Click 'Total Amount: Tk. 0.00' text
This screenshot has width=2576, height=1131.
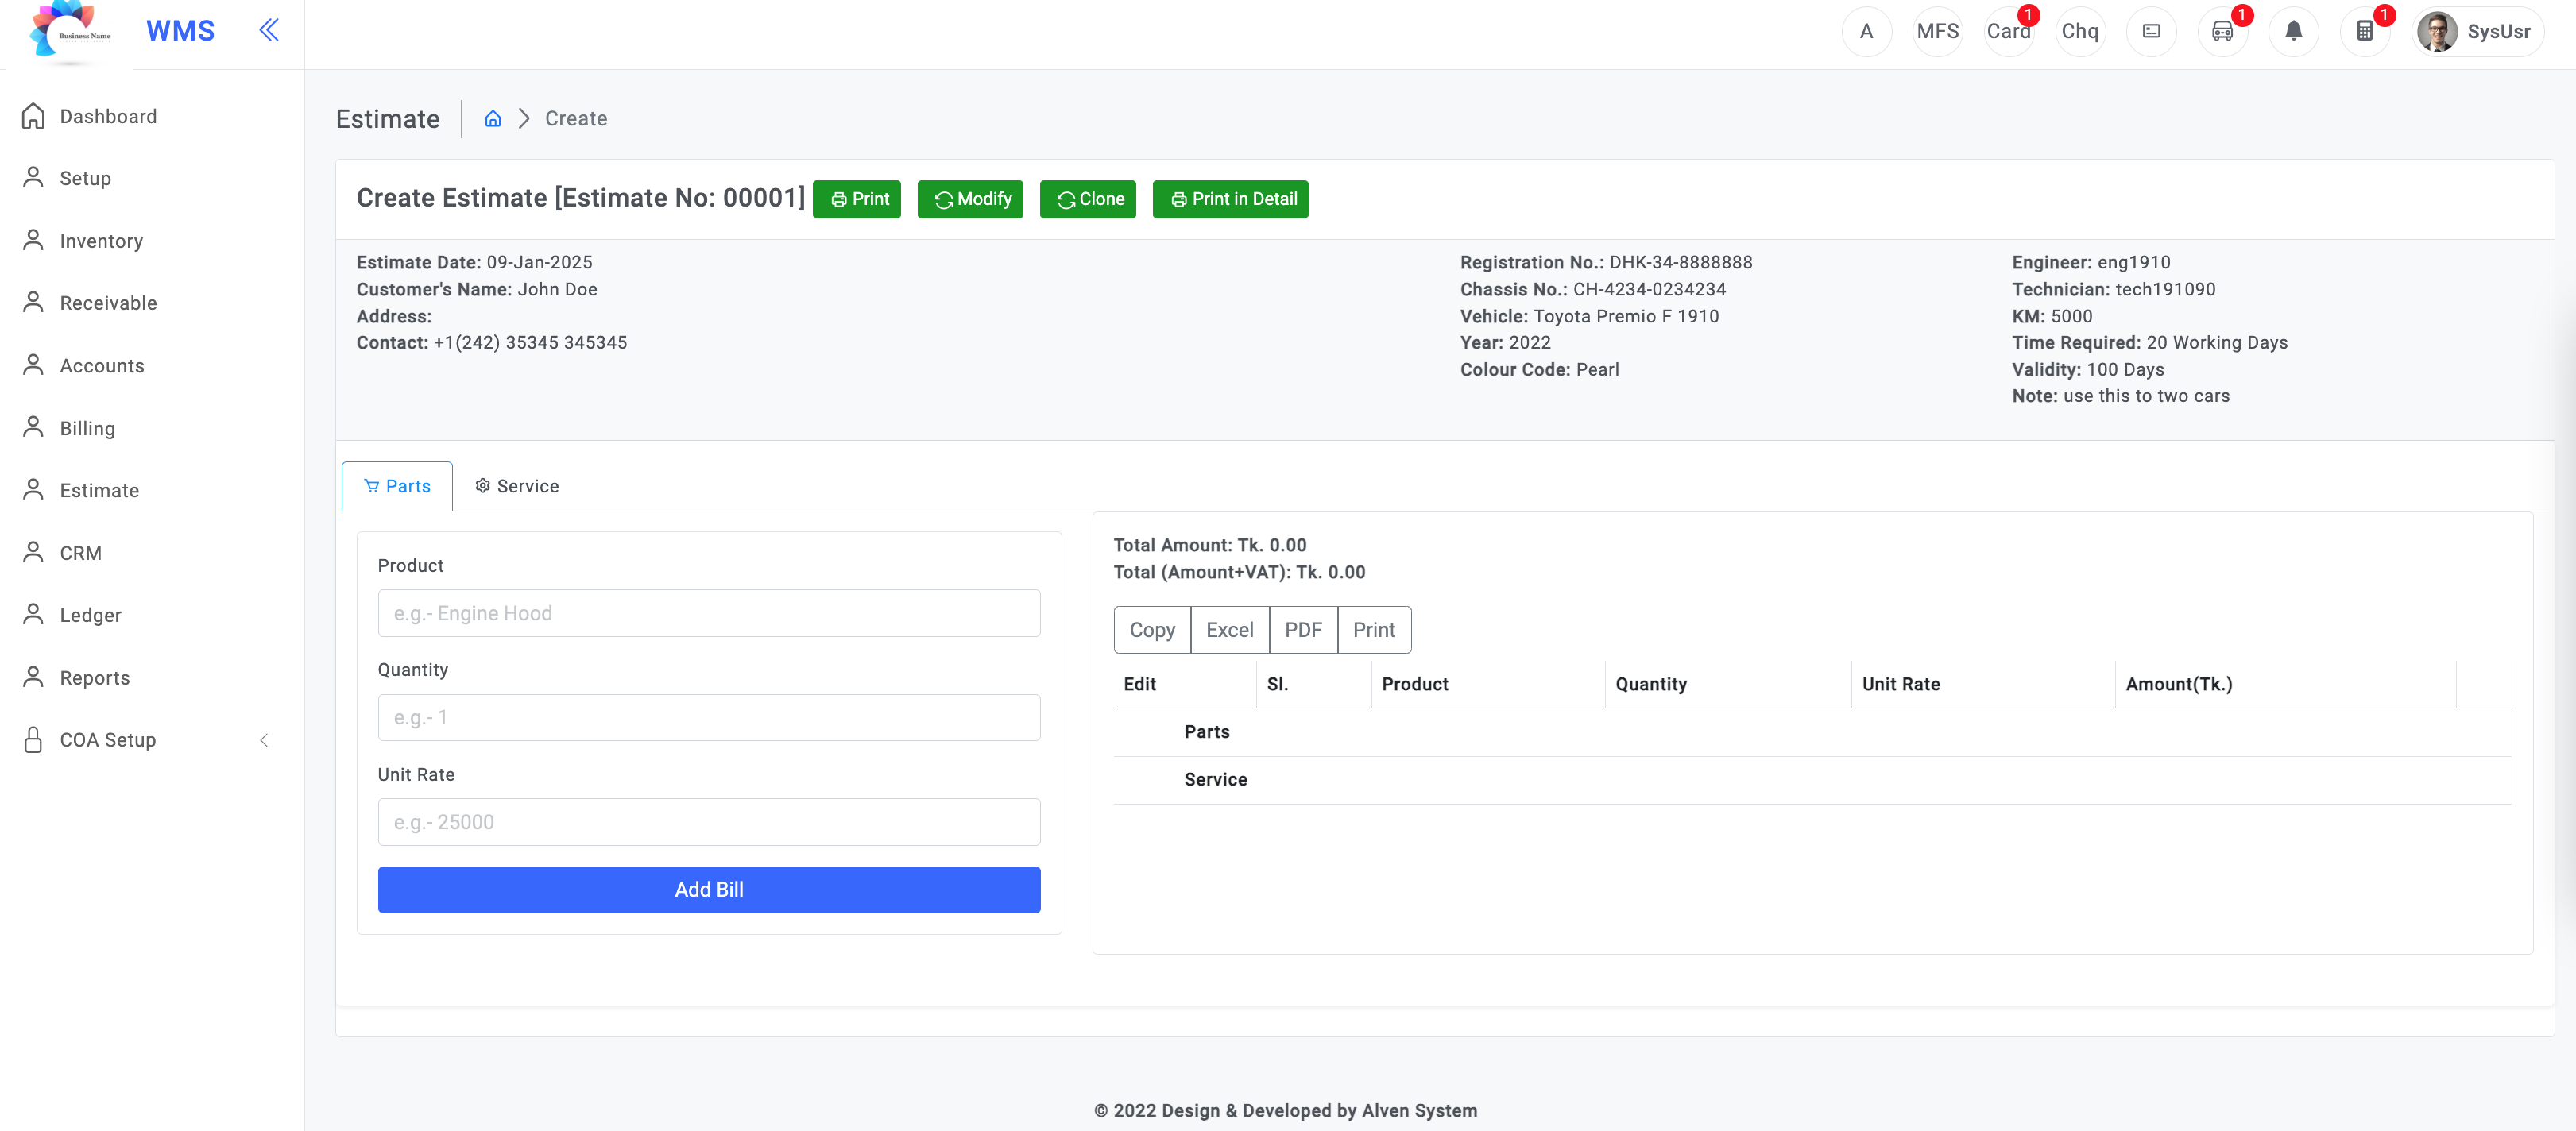(1210, 546)
